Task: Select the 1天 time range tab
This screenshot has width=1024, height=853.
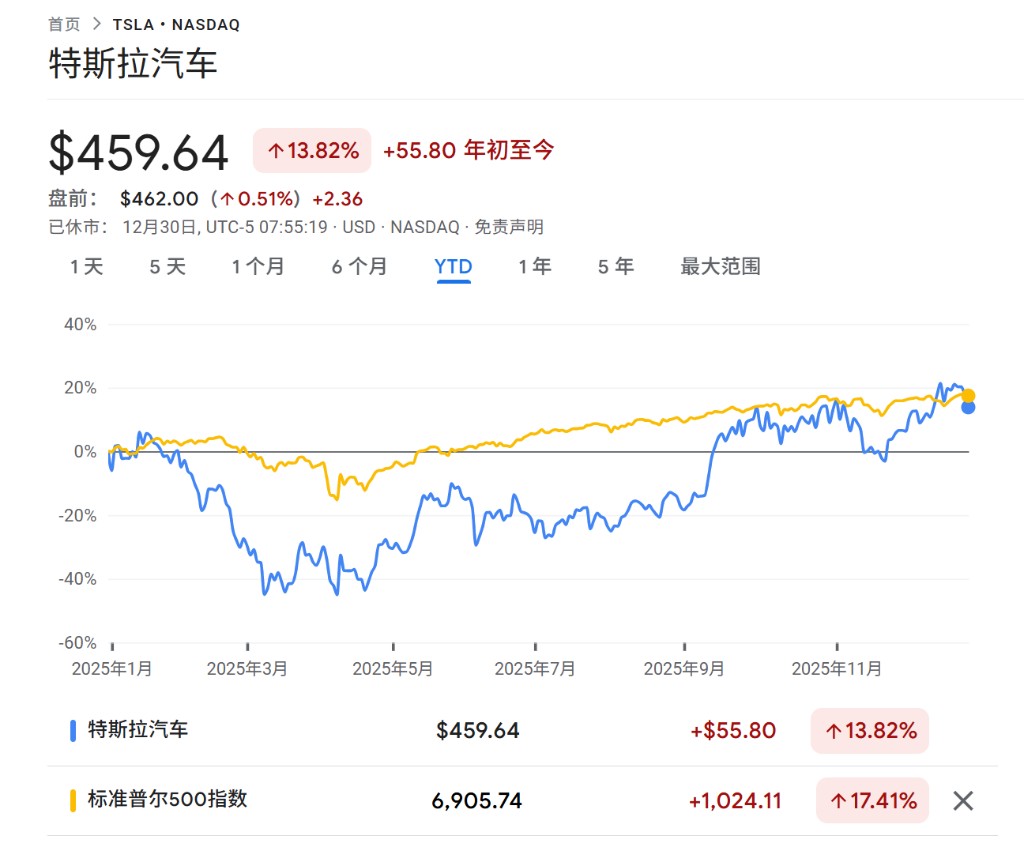Action: tap(86, 267)
